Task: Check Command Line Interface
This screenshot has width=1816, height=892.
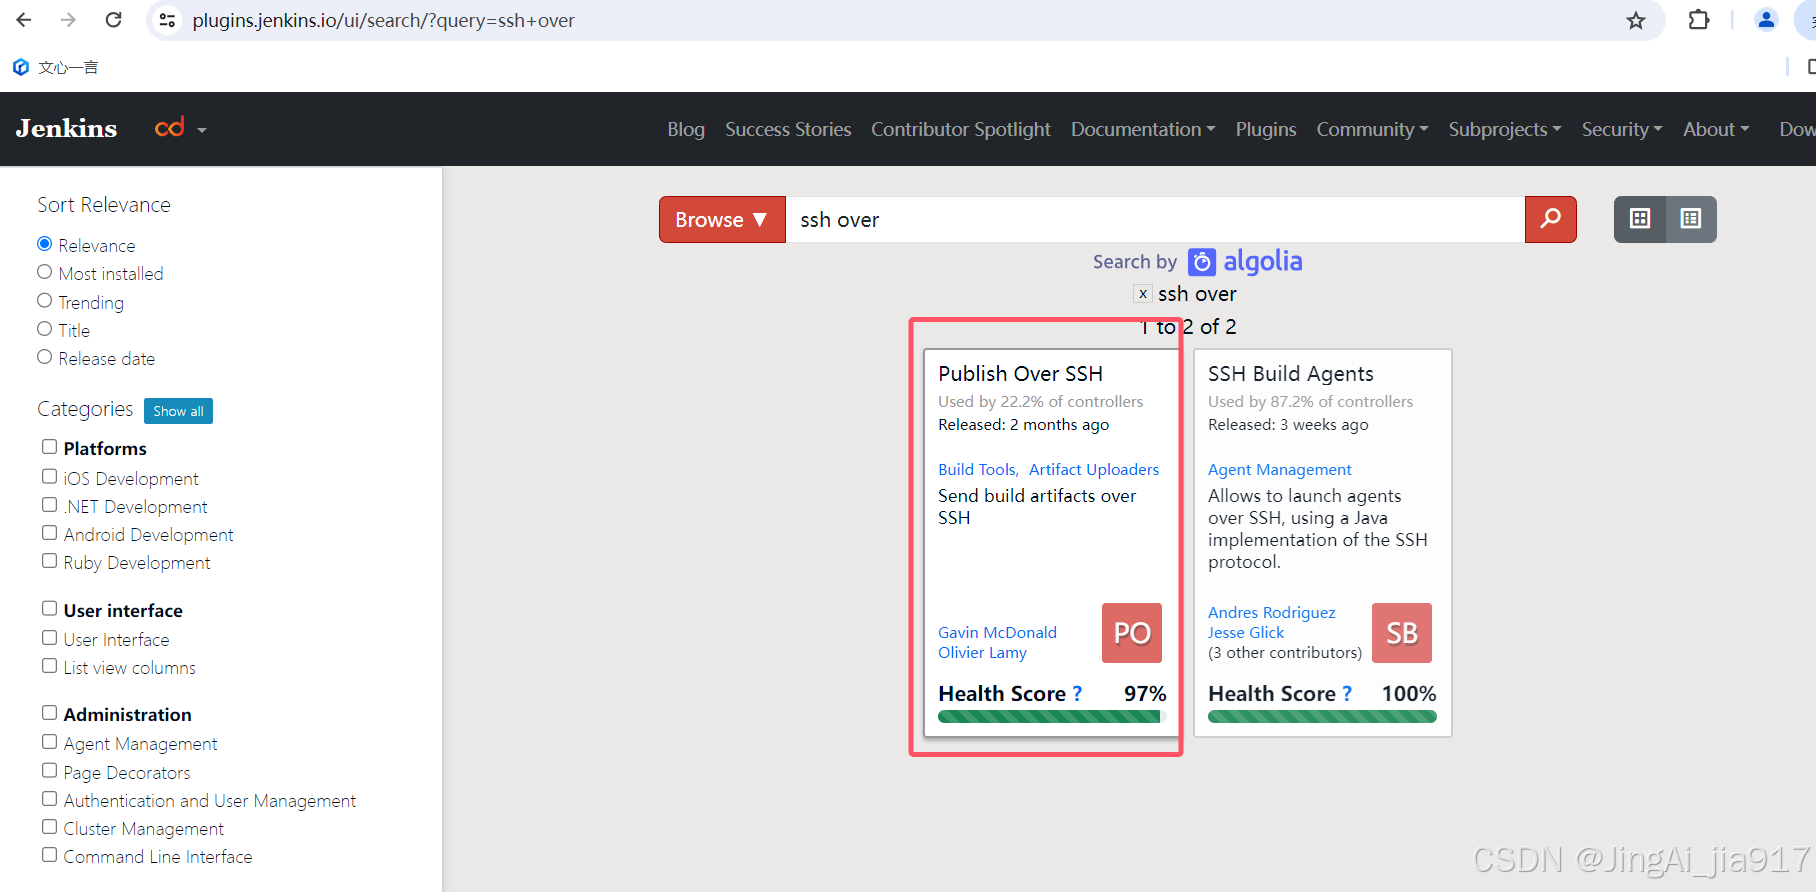Action: pos(49,855)
